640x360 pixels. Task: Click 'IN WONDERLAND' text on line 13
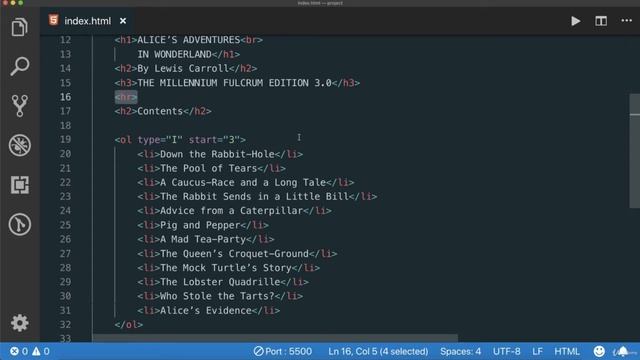click(174, 54)
